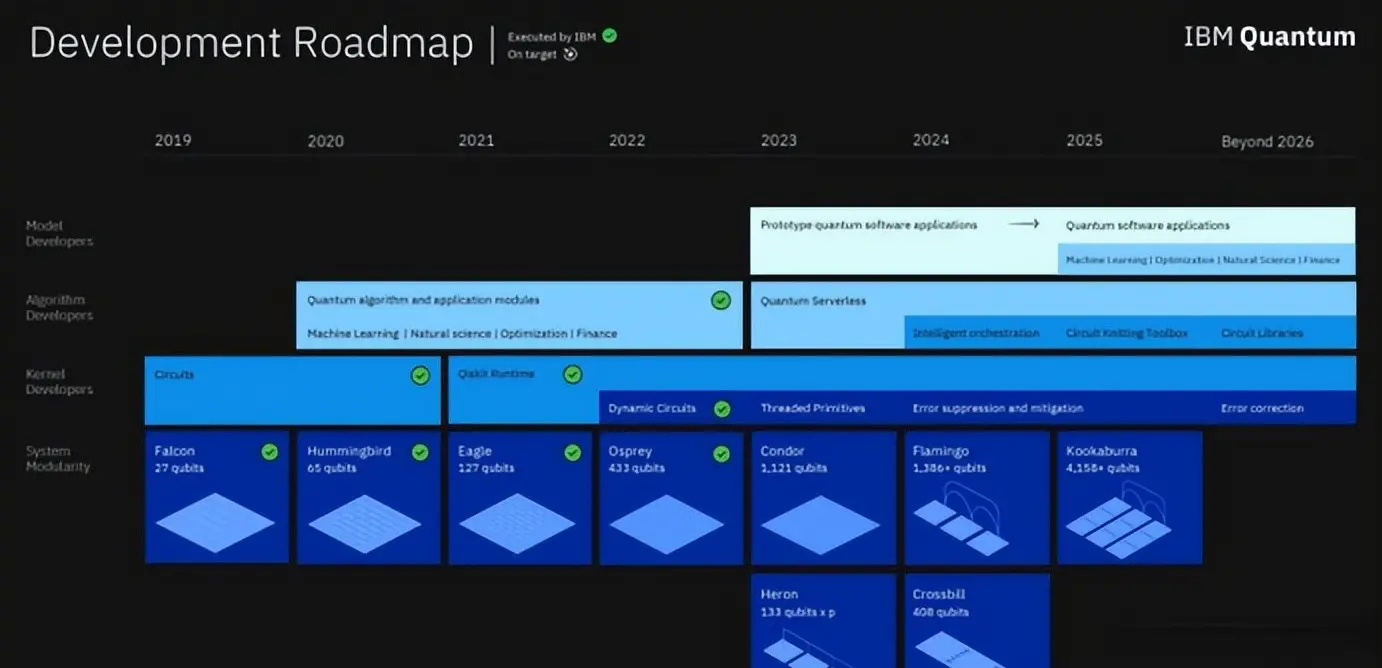Click the Executed by IBM legend text
This screenshot has width=1382, height=668.
tap(551, 36)
